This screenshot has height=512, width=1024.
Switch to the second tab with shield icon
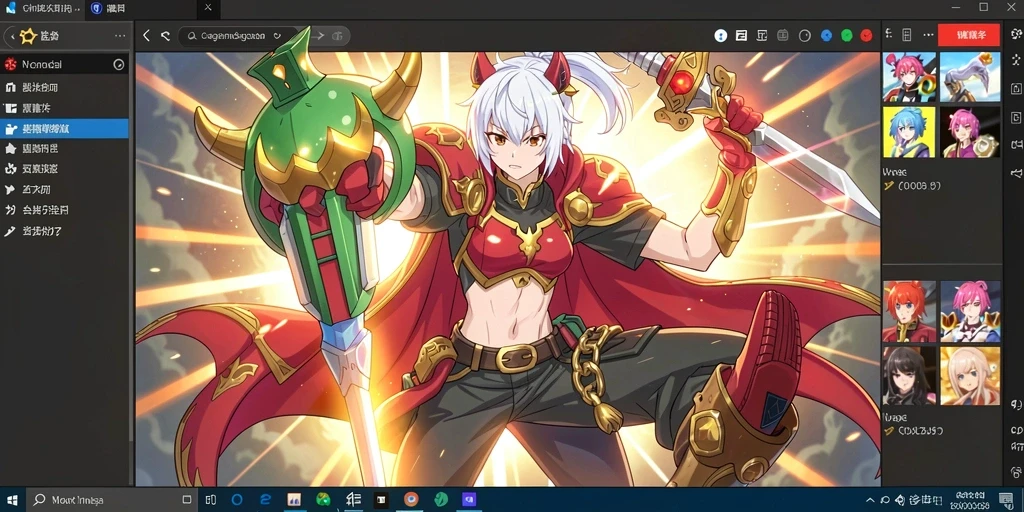coord(108,8)
